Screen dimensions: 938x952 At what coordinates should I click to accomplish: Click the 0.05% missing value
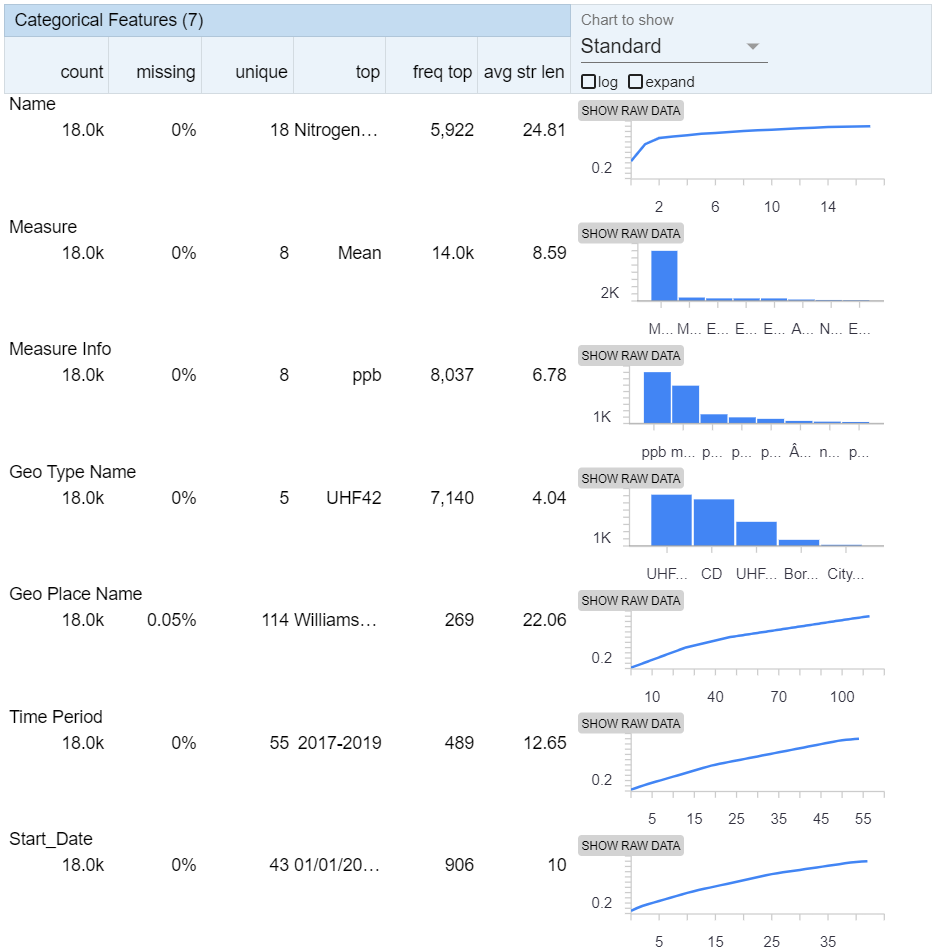[171, 620]
